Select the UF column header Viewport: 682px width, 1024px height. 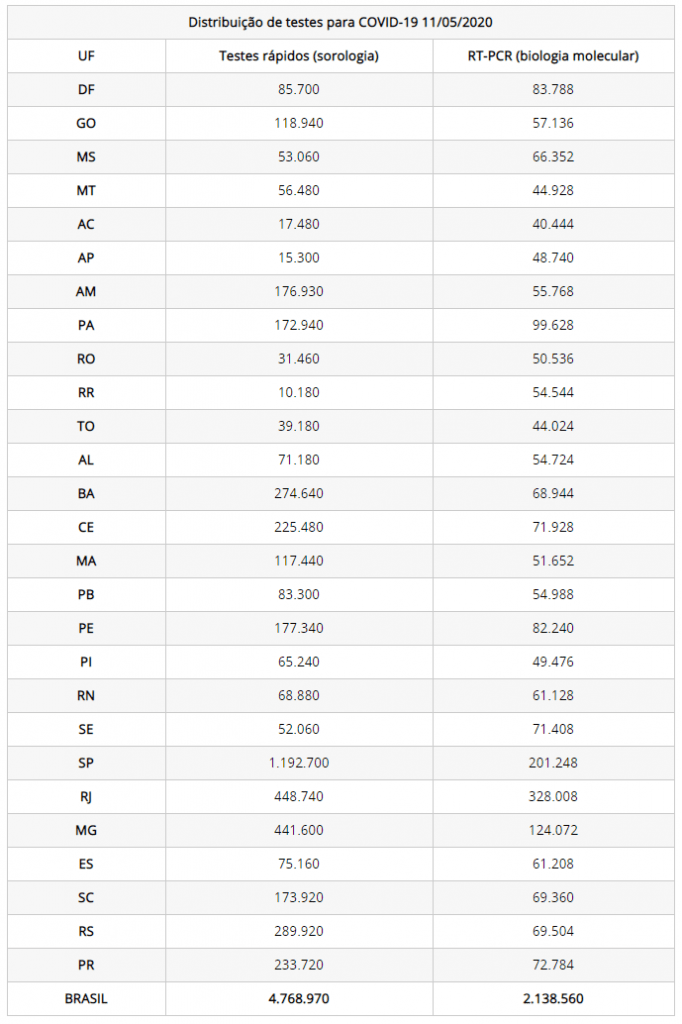(x=86, y=56)
